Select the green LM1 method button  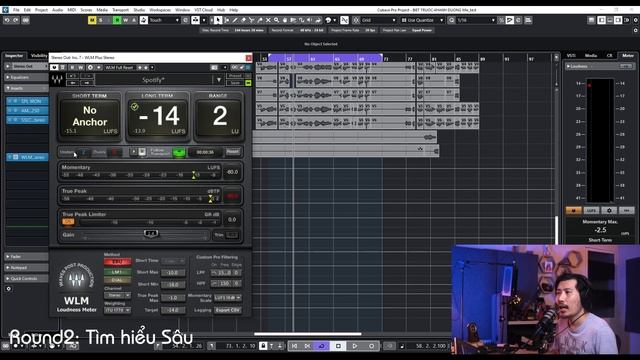[118, 272]
